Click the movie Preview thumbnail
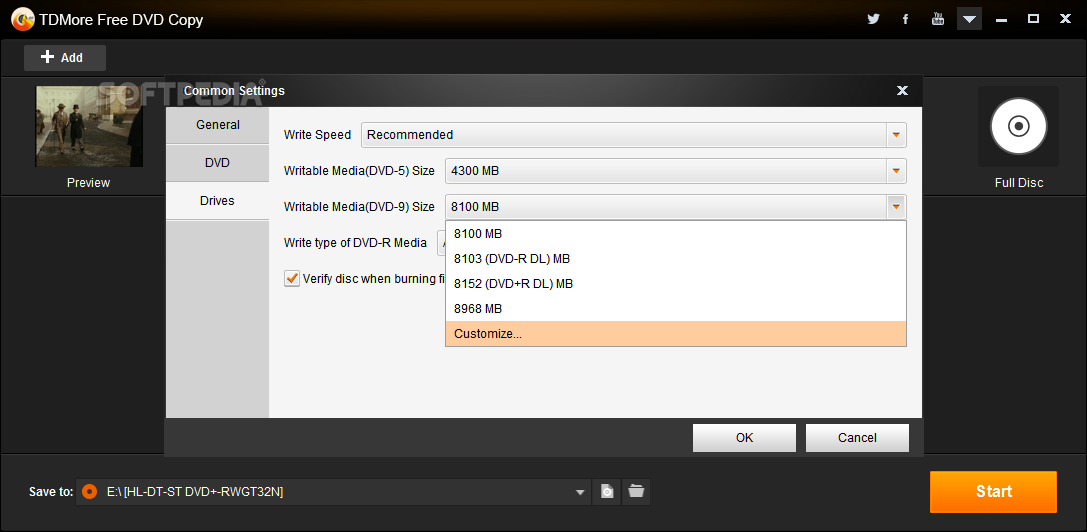 [89, 126]
